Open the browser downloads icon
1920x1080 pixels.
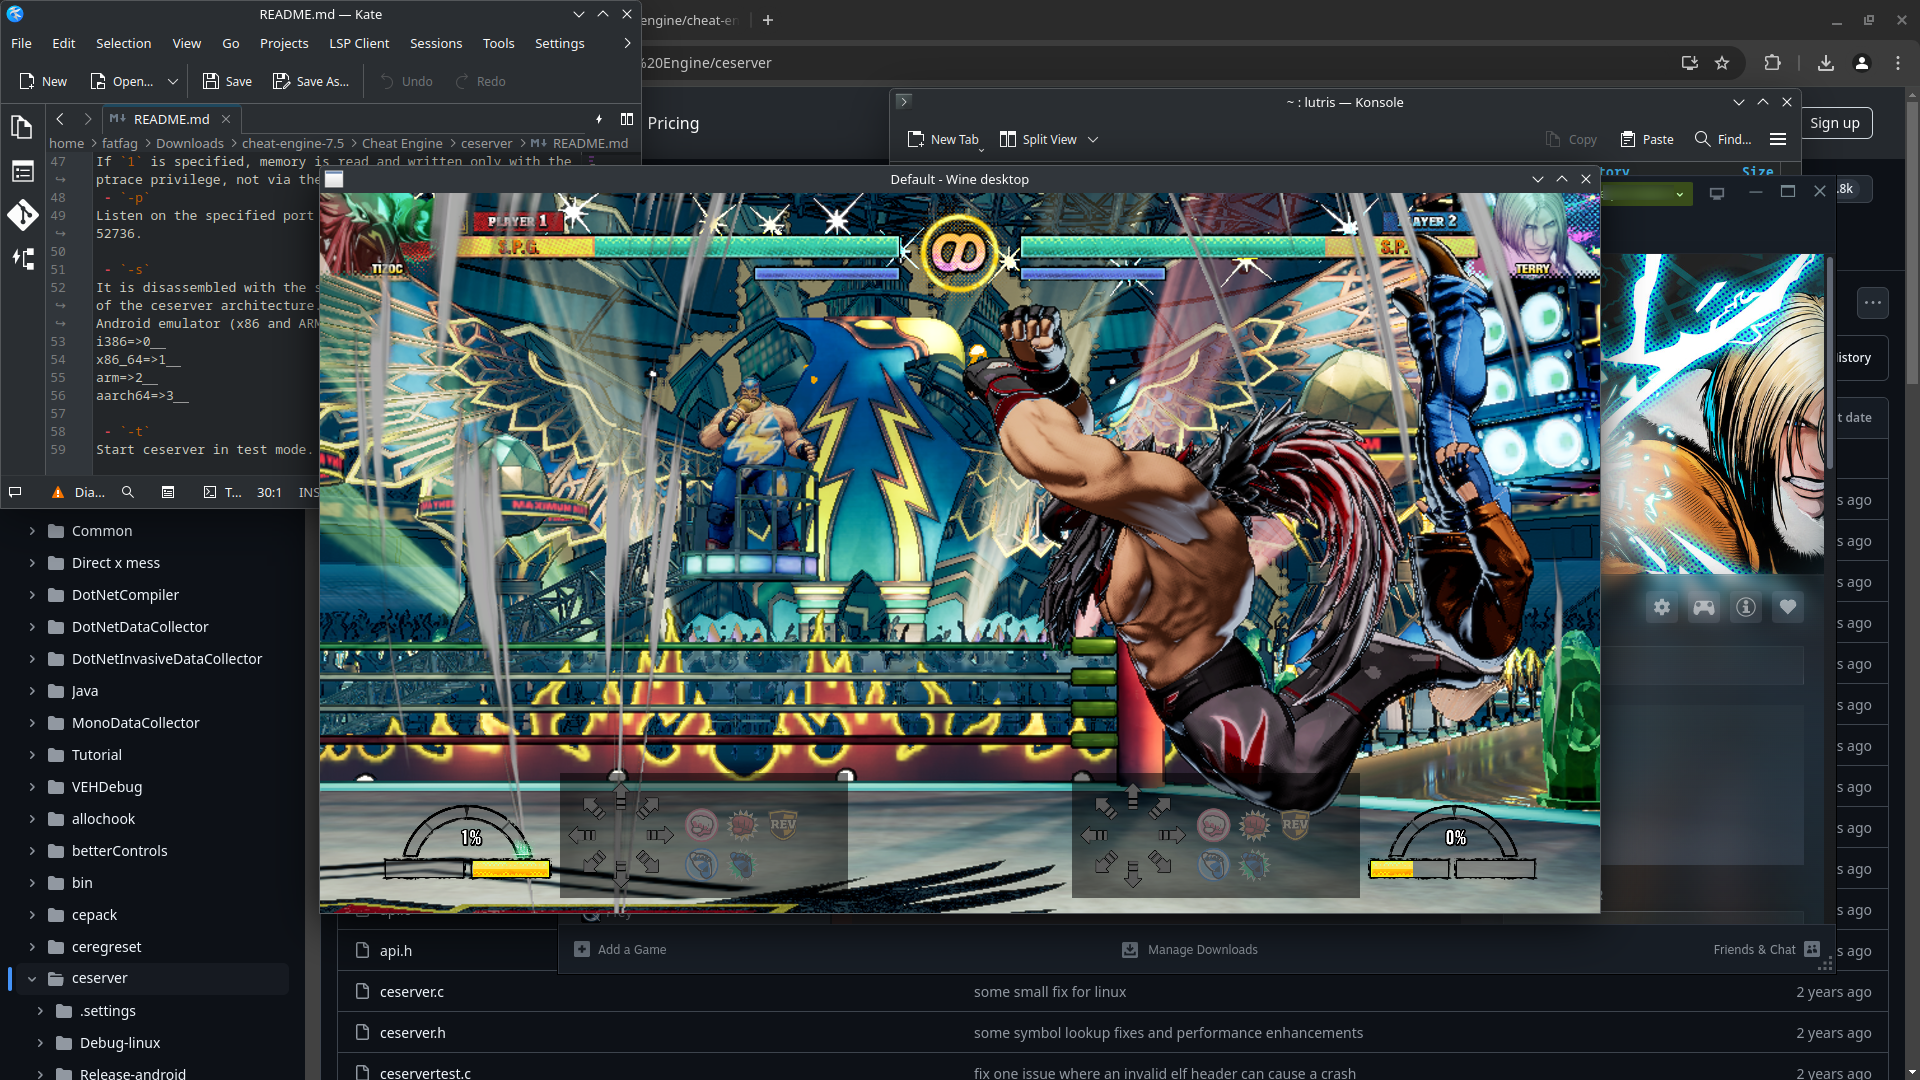[x=1826, y=63]
